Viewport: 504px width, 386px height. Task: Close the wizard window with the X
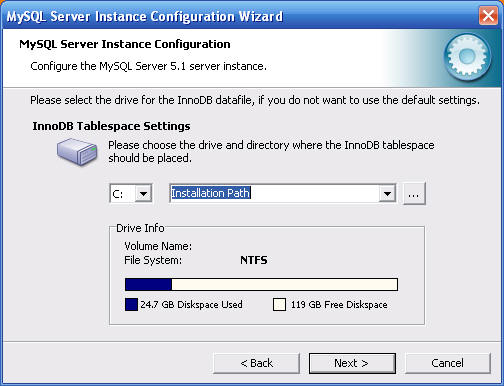point(488,16)
